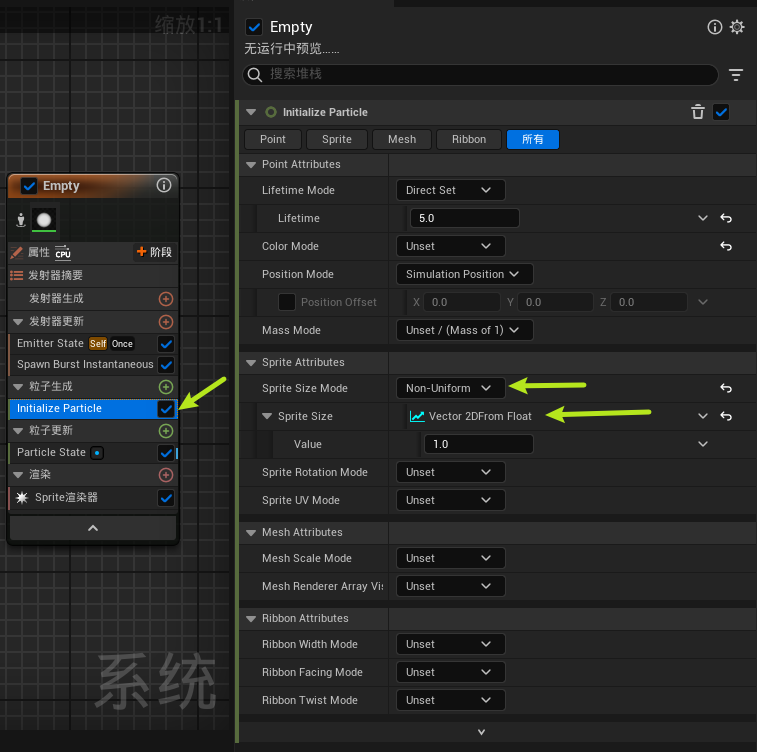Select the Ribbon filter tab
This screenshot has height=752, width=757.
pyautogui.click(x=469, y=139)
